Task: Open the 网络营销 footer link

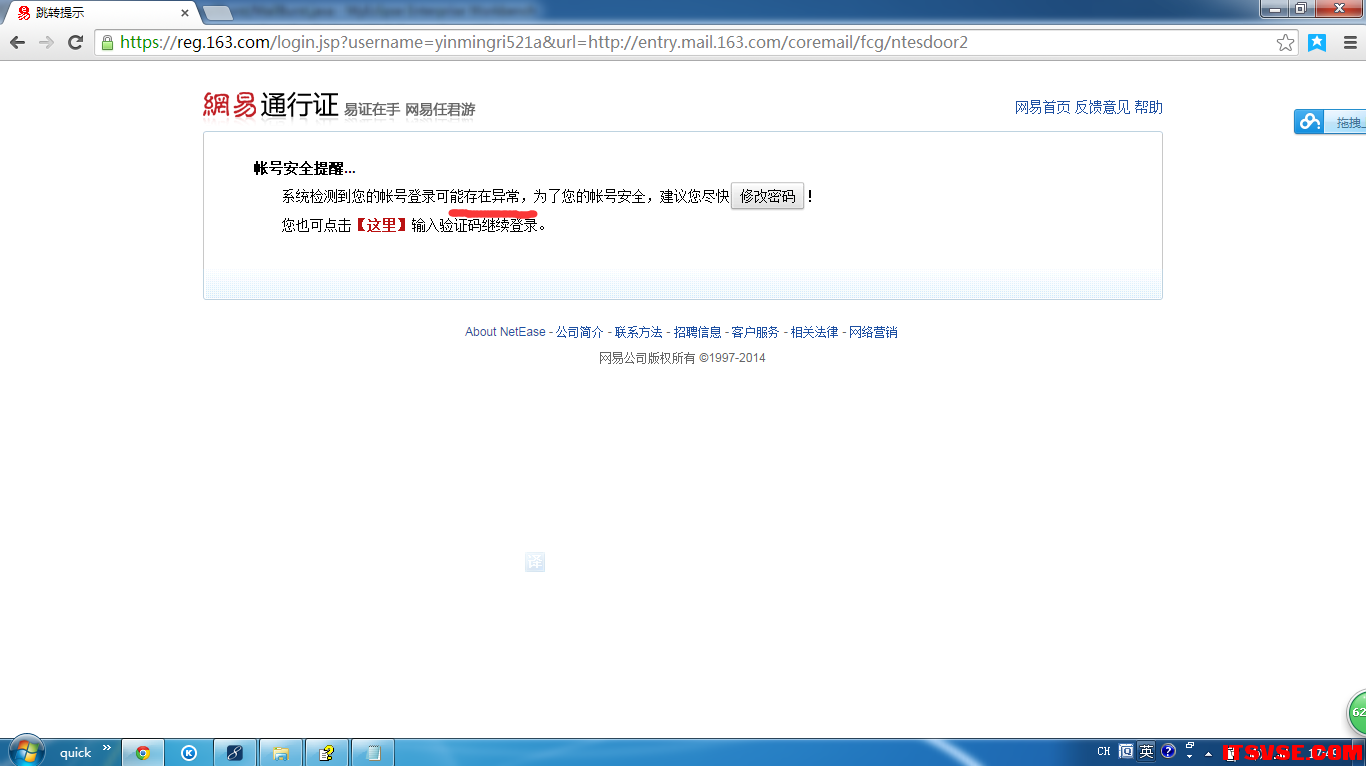Action: 873,332
